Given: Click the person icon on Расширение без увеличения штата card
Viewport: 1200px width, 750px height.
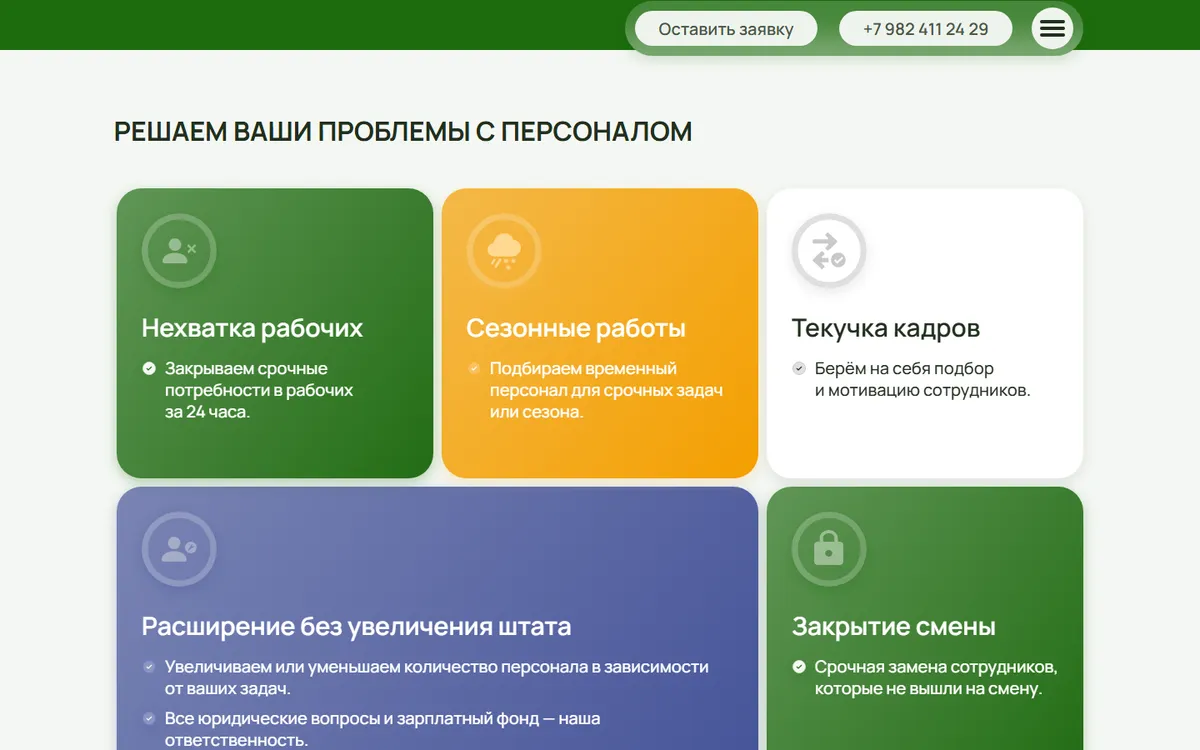Looking at the screenshot, I should [179, 549].
